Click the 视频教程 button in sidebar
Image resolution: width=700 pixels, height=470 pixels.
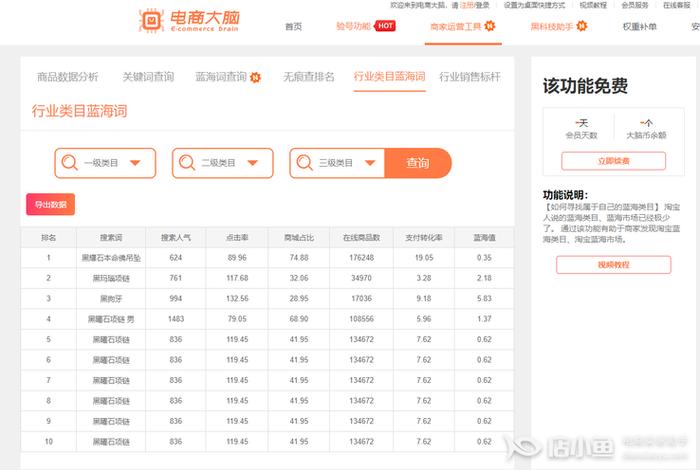click(x=613, y=265)
